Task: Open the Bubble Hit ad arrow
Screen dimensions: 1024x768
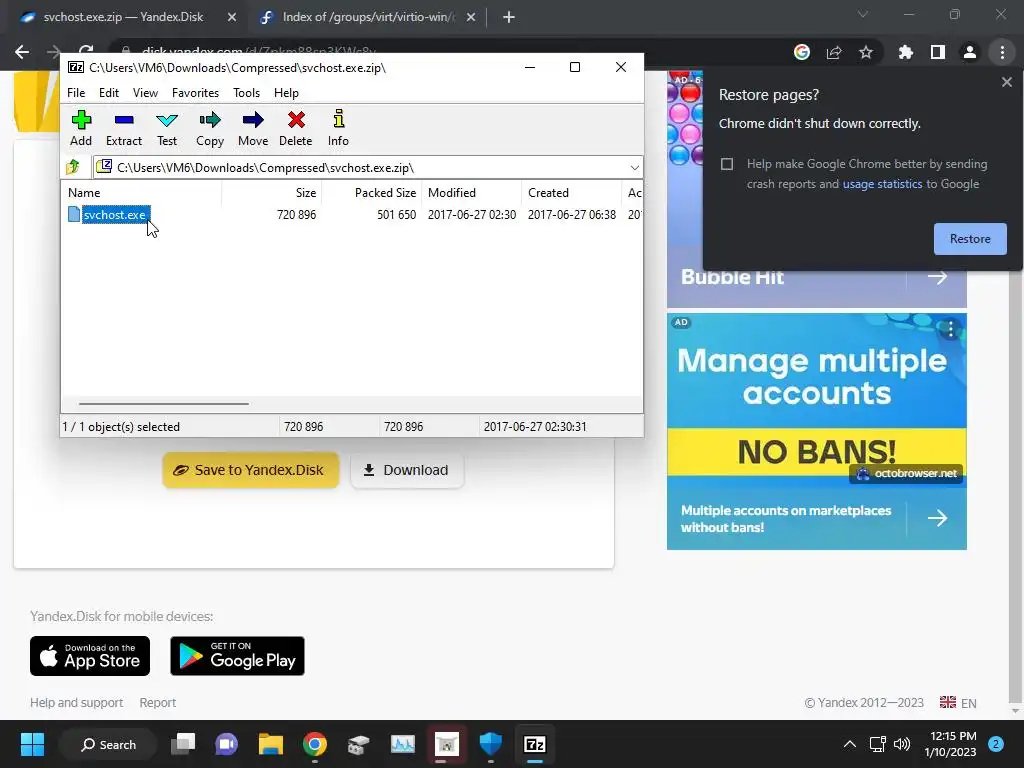Action: [x=937, y=277]
